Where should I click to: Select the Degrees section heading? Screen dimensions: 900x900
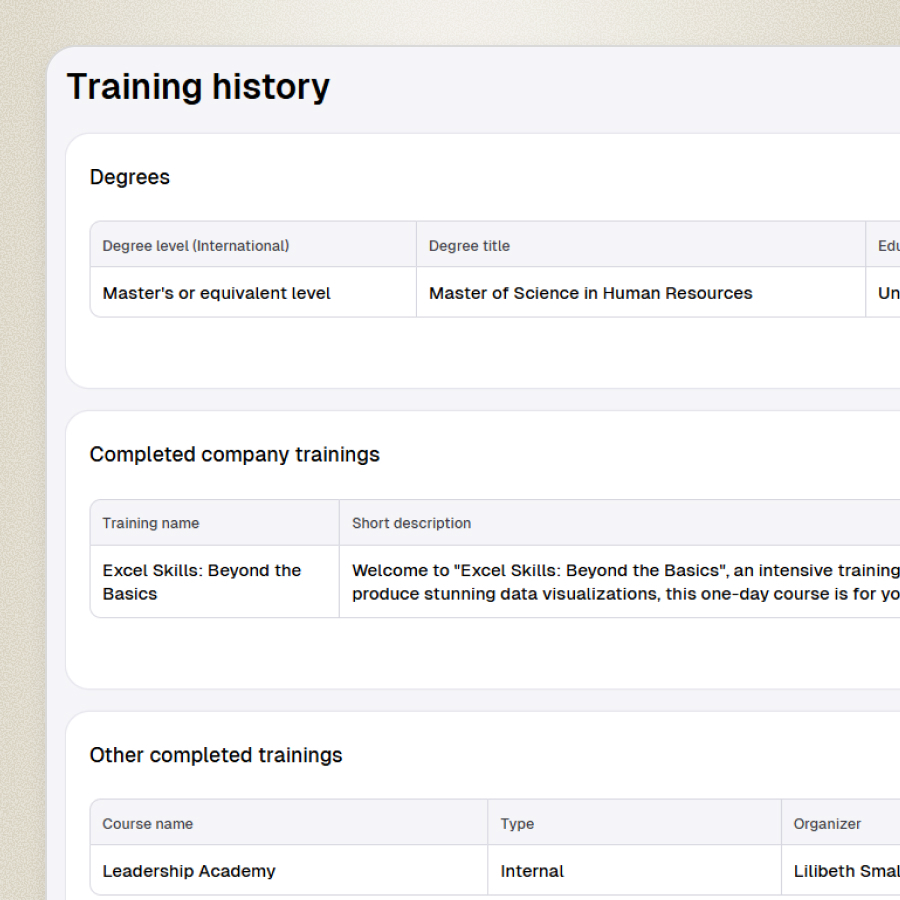pos(130,177)
